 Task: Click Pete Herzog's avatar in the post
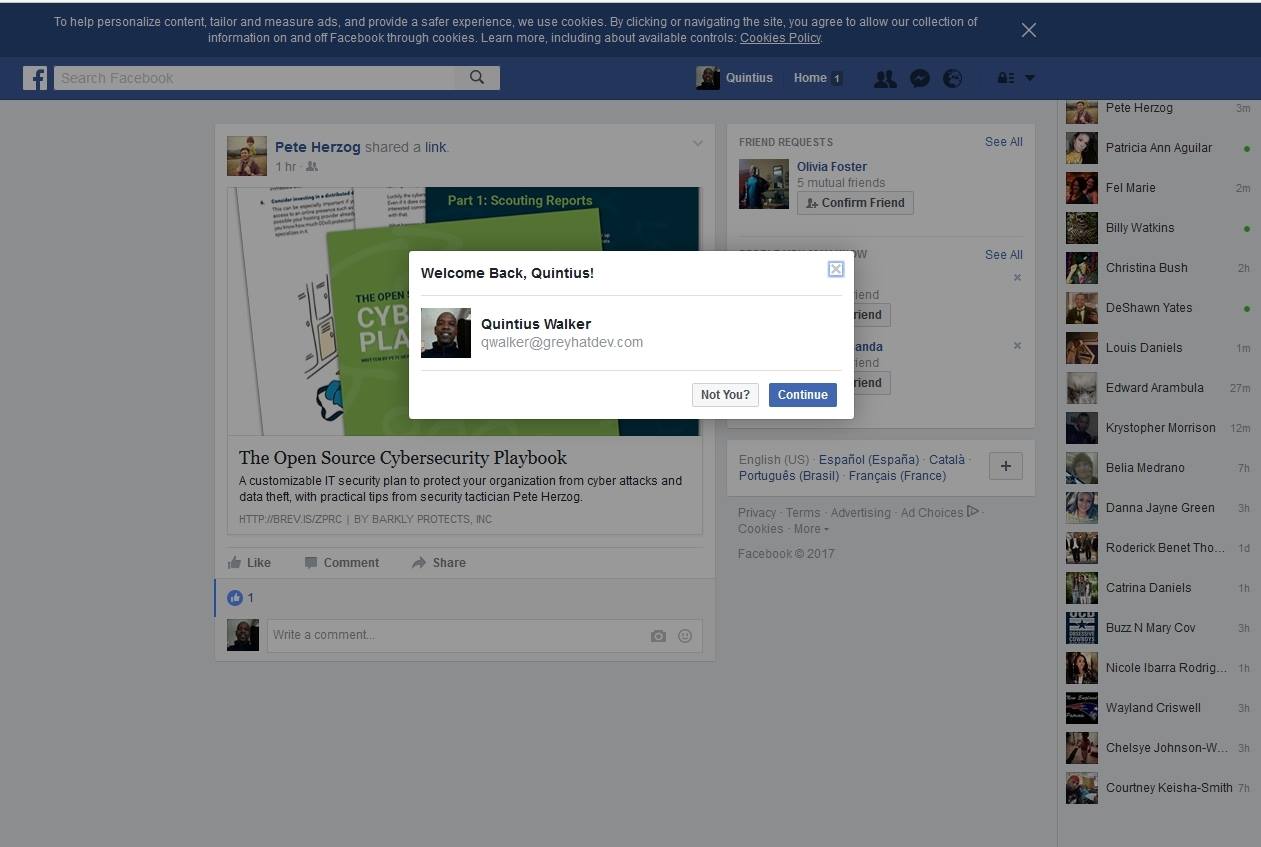[x=247, y=156]
